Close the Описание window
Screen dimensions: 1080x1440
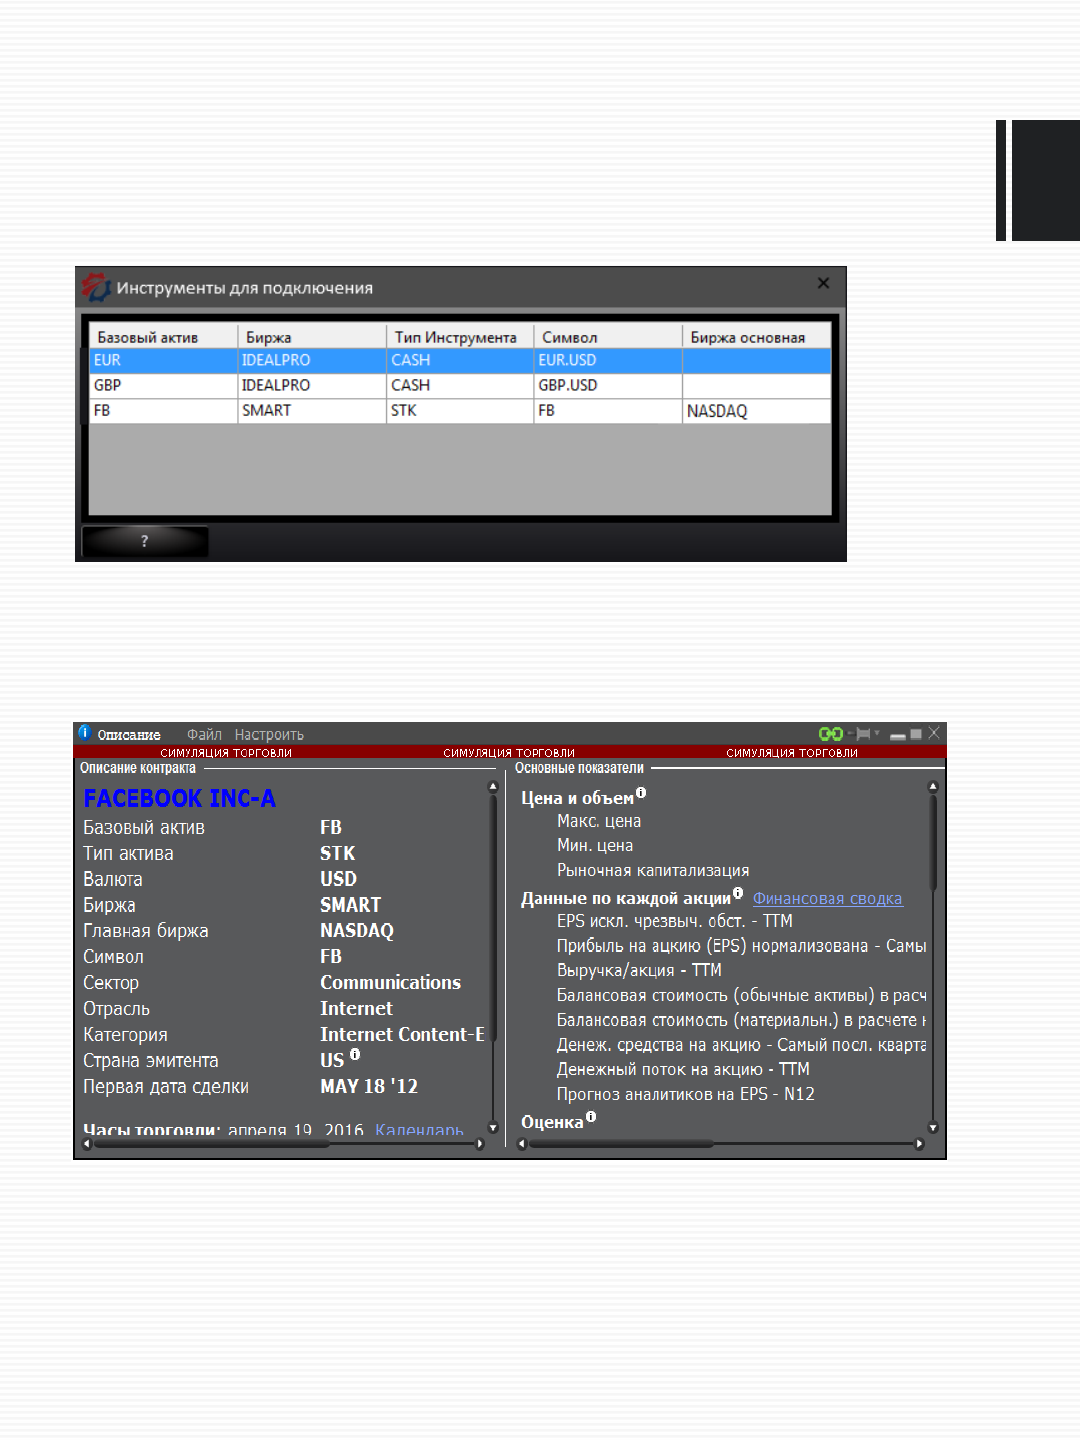(934, 734)
